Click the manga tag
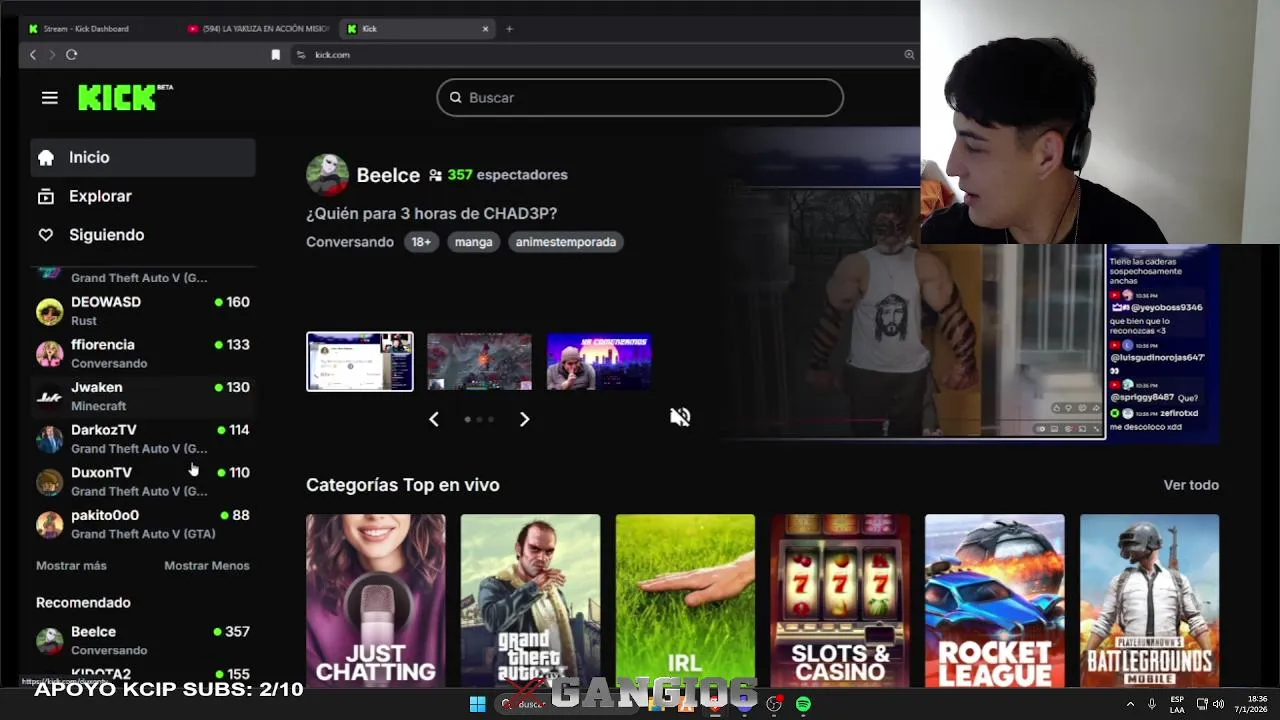This screenshot has height=720, width=1280. click(474, 242)
